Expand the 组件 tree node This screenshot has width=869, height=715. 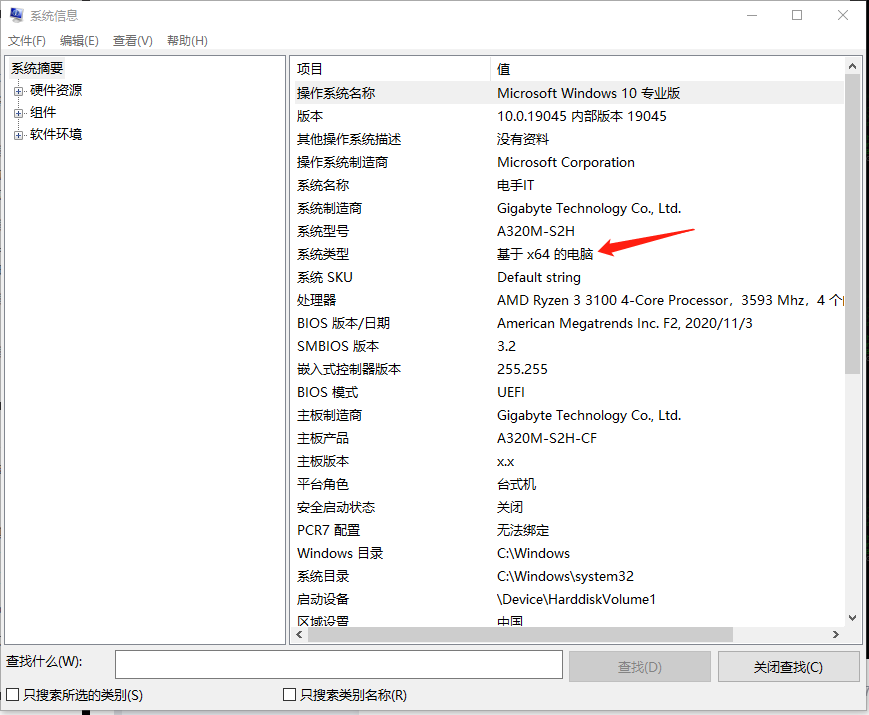[18, 112]
